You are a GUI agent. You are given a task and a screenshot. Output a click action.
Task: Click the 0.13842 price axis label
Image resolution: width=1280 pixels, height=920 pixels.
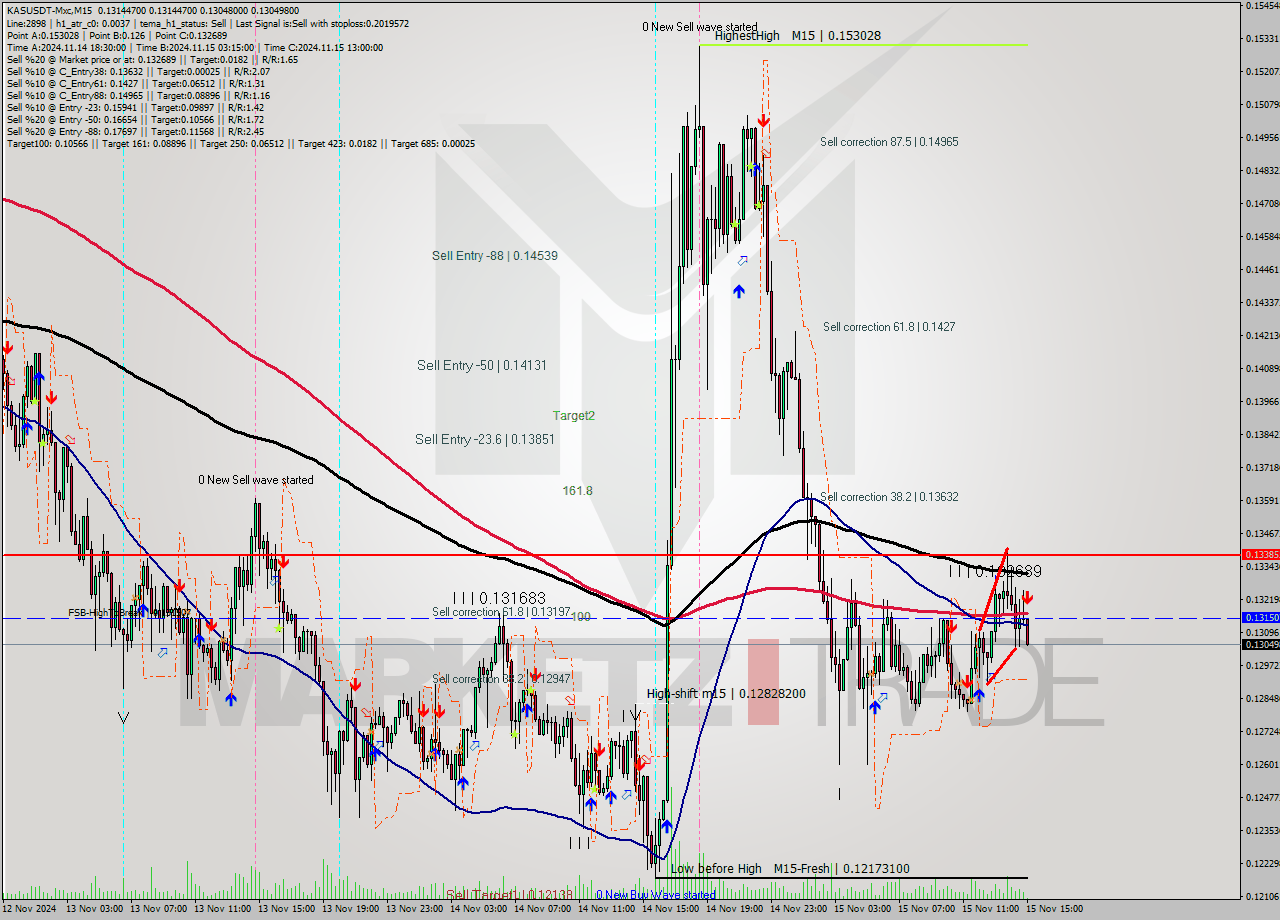(1262, 435)
